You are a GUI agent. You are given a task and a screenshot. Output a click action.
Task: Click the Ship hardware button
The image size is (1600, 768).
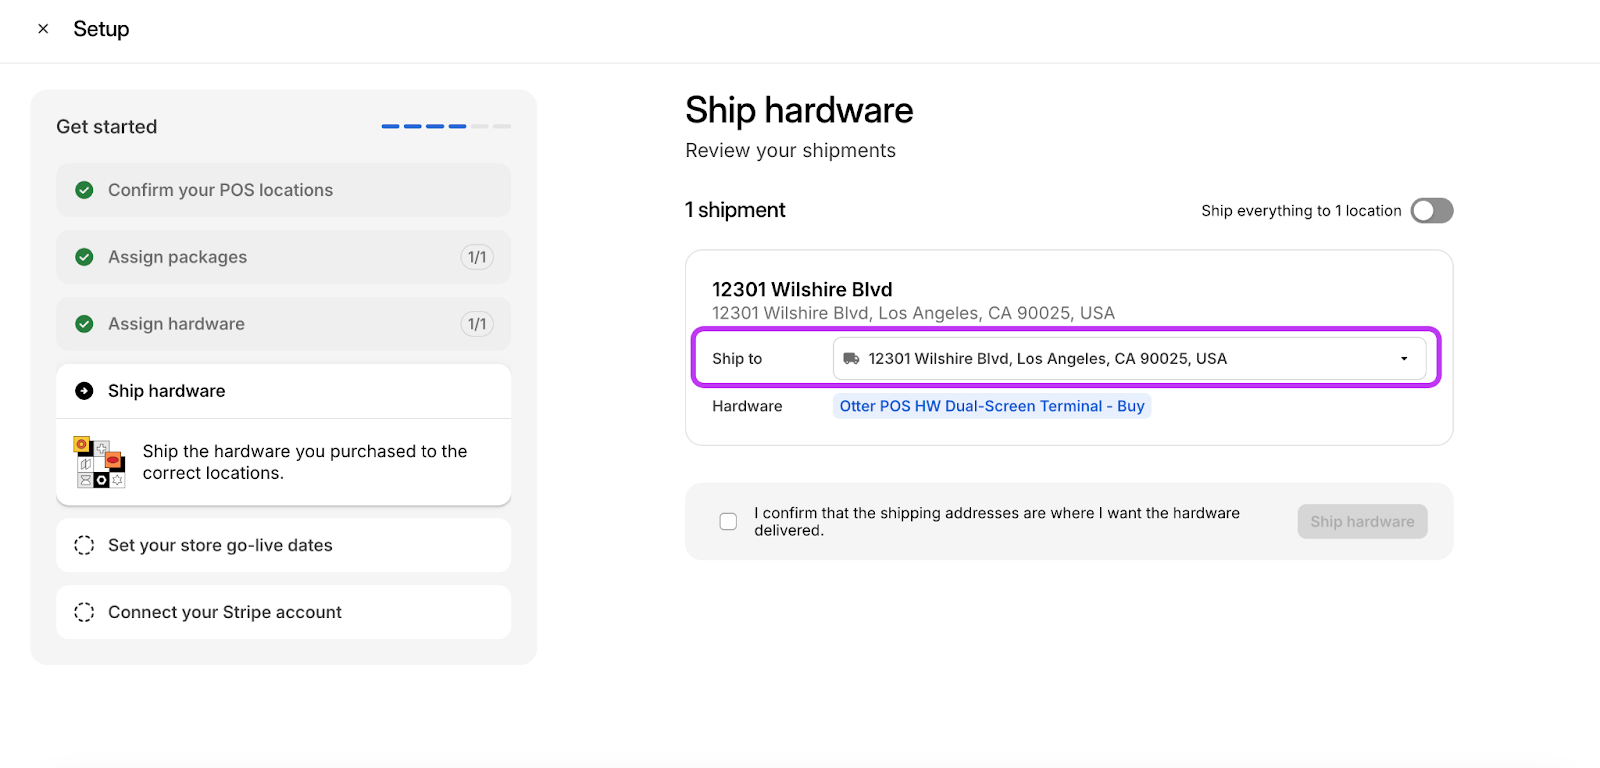pos(1362,522)
